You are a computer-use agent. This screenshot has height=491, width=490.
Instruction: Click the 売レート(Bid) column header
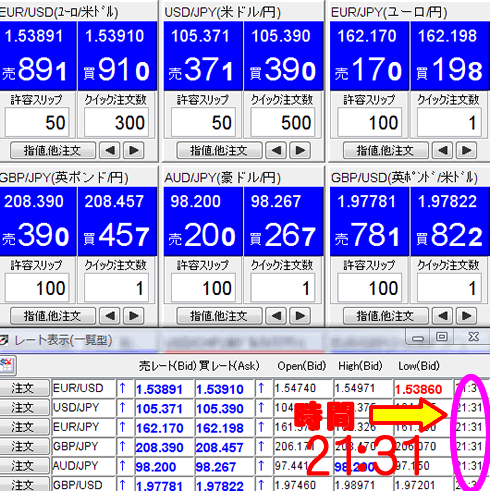coord(168,366)
